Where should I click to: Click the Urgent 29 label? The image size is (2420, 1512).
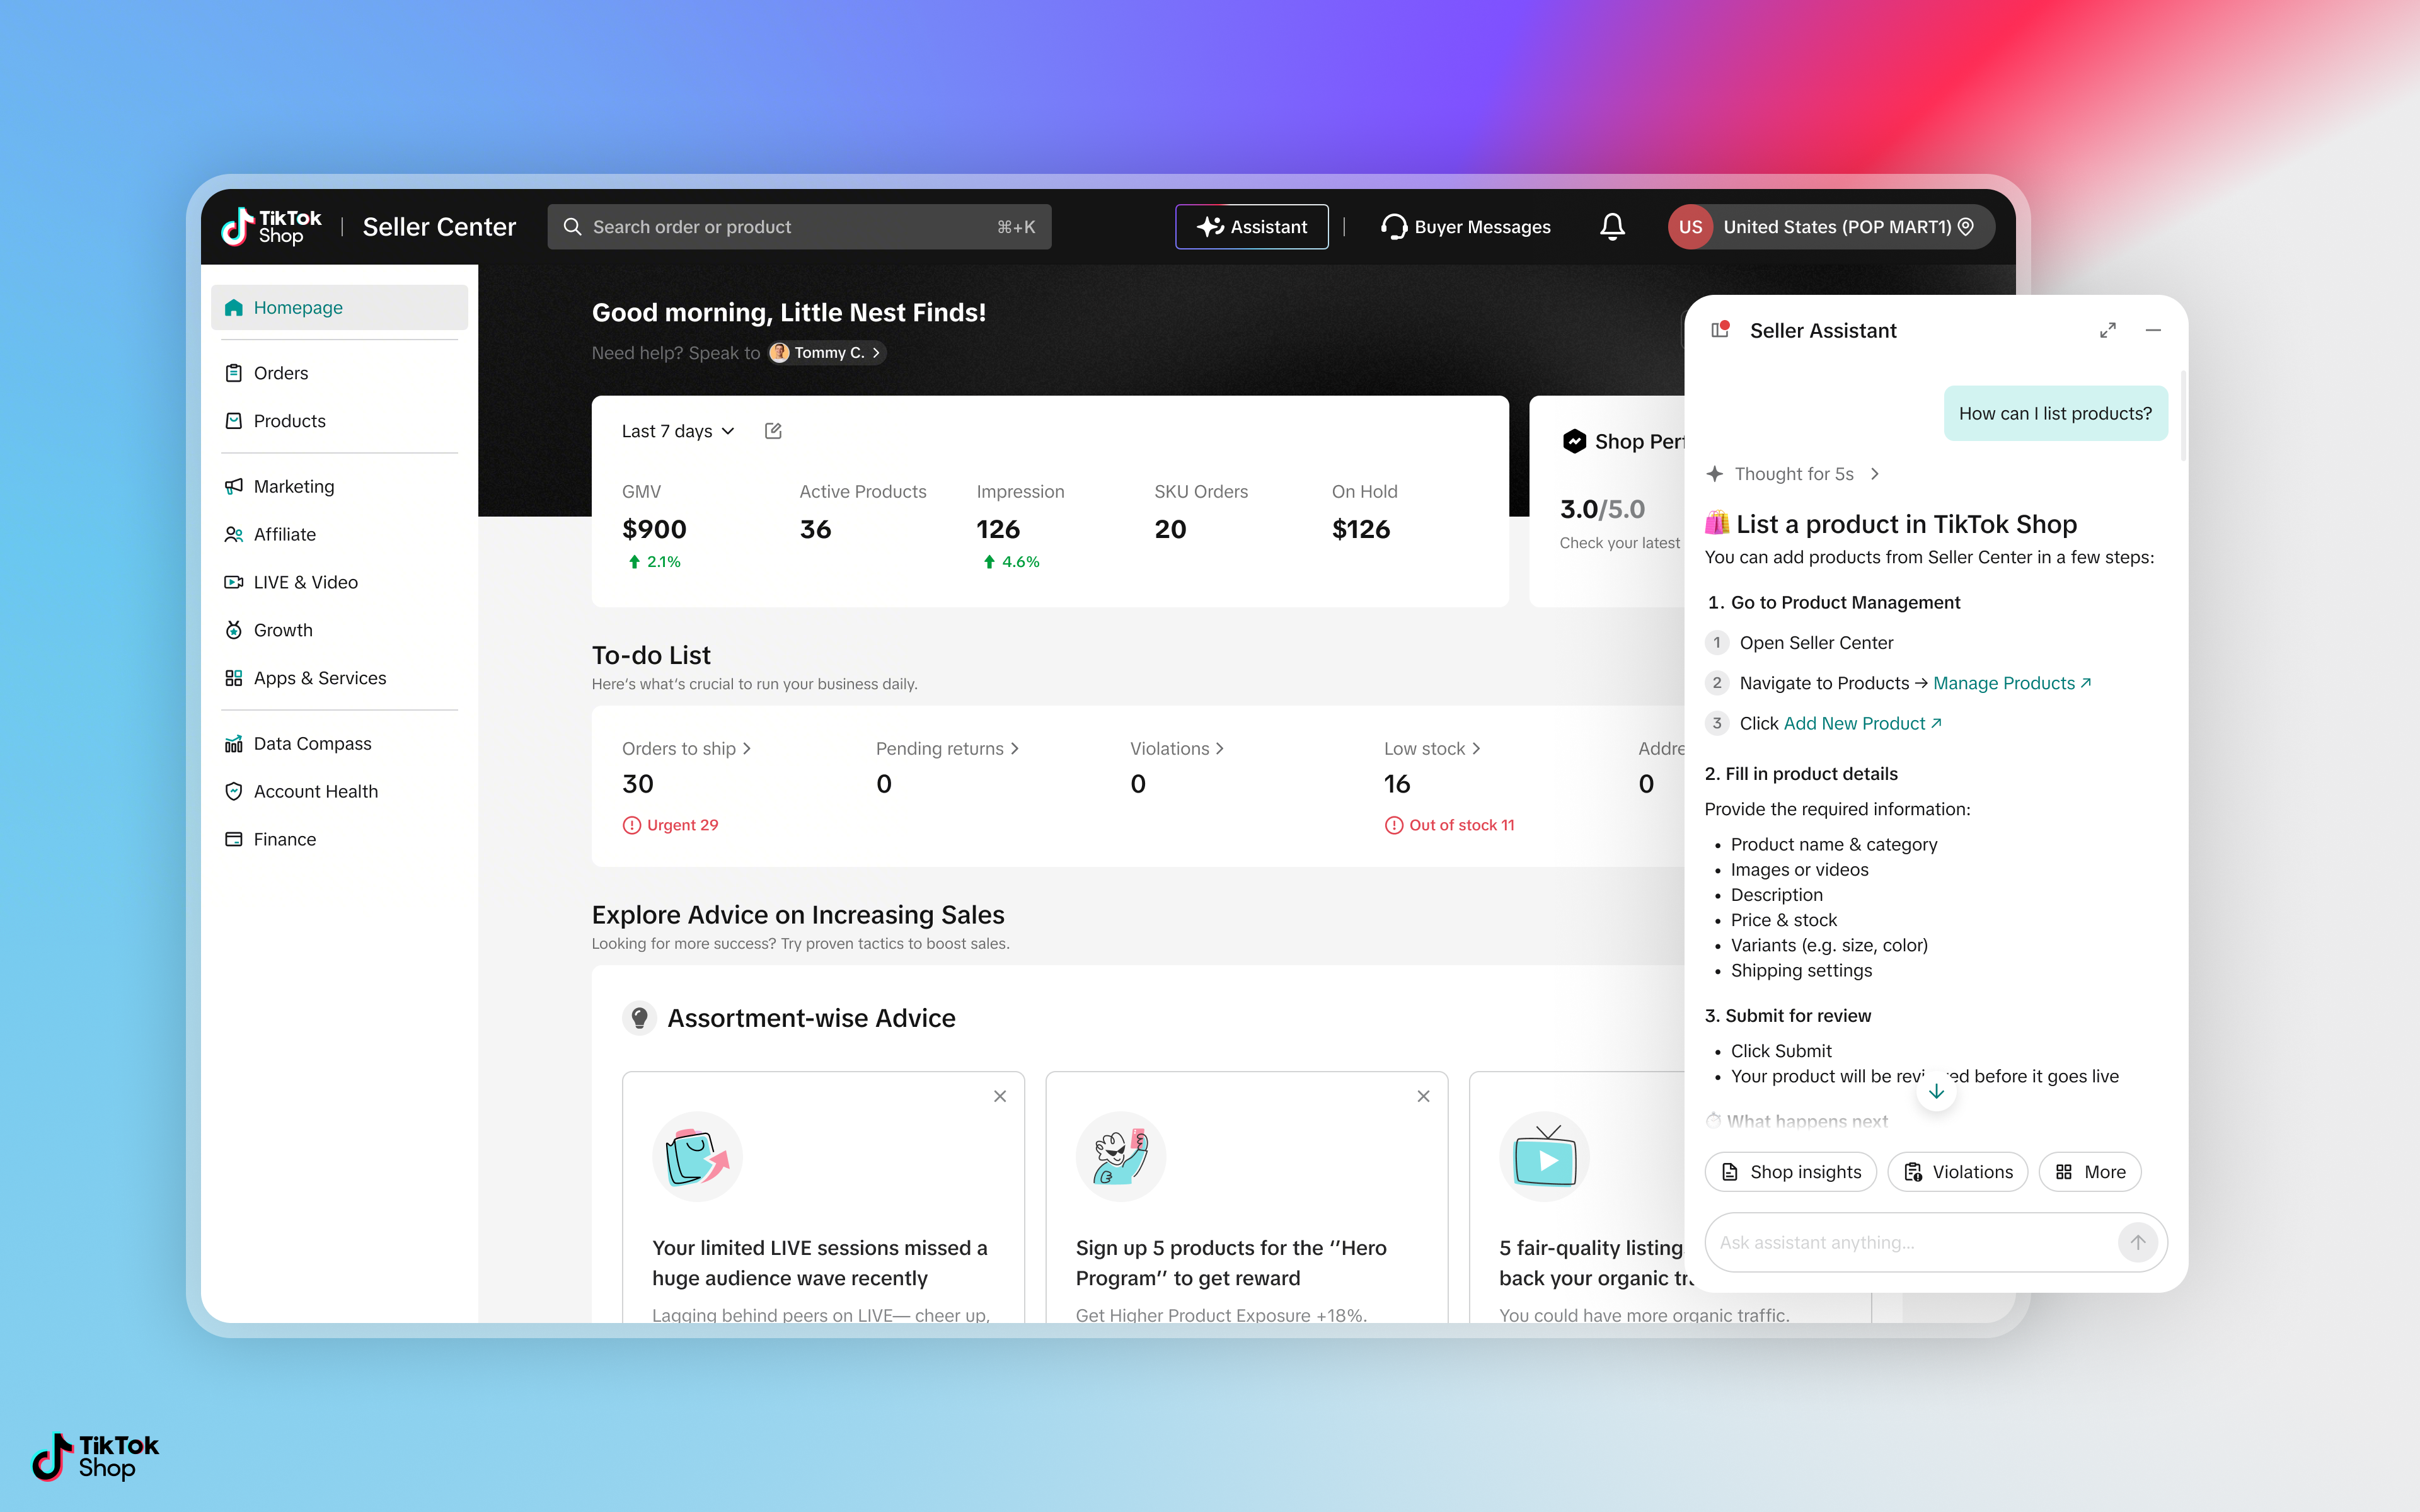(683, 825)
